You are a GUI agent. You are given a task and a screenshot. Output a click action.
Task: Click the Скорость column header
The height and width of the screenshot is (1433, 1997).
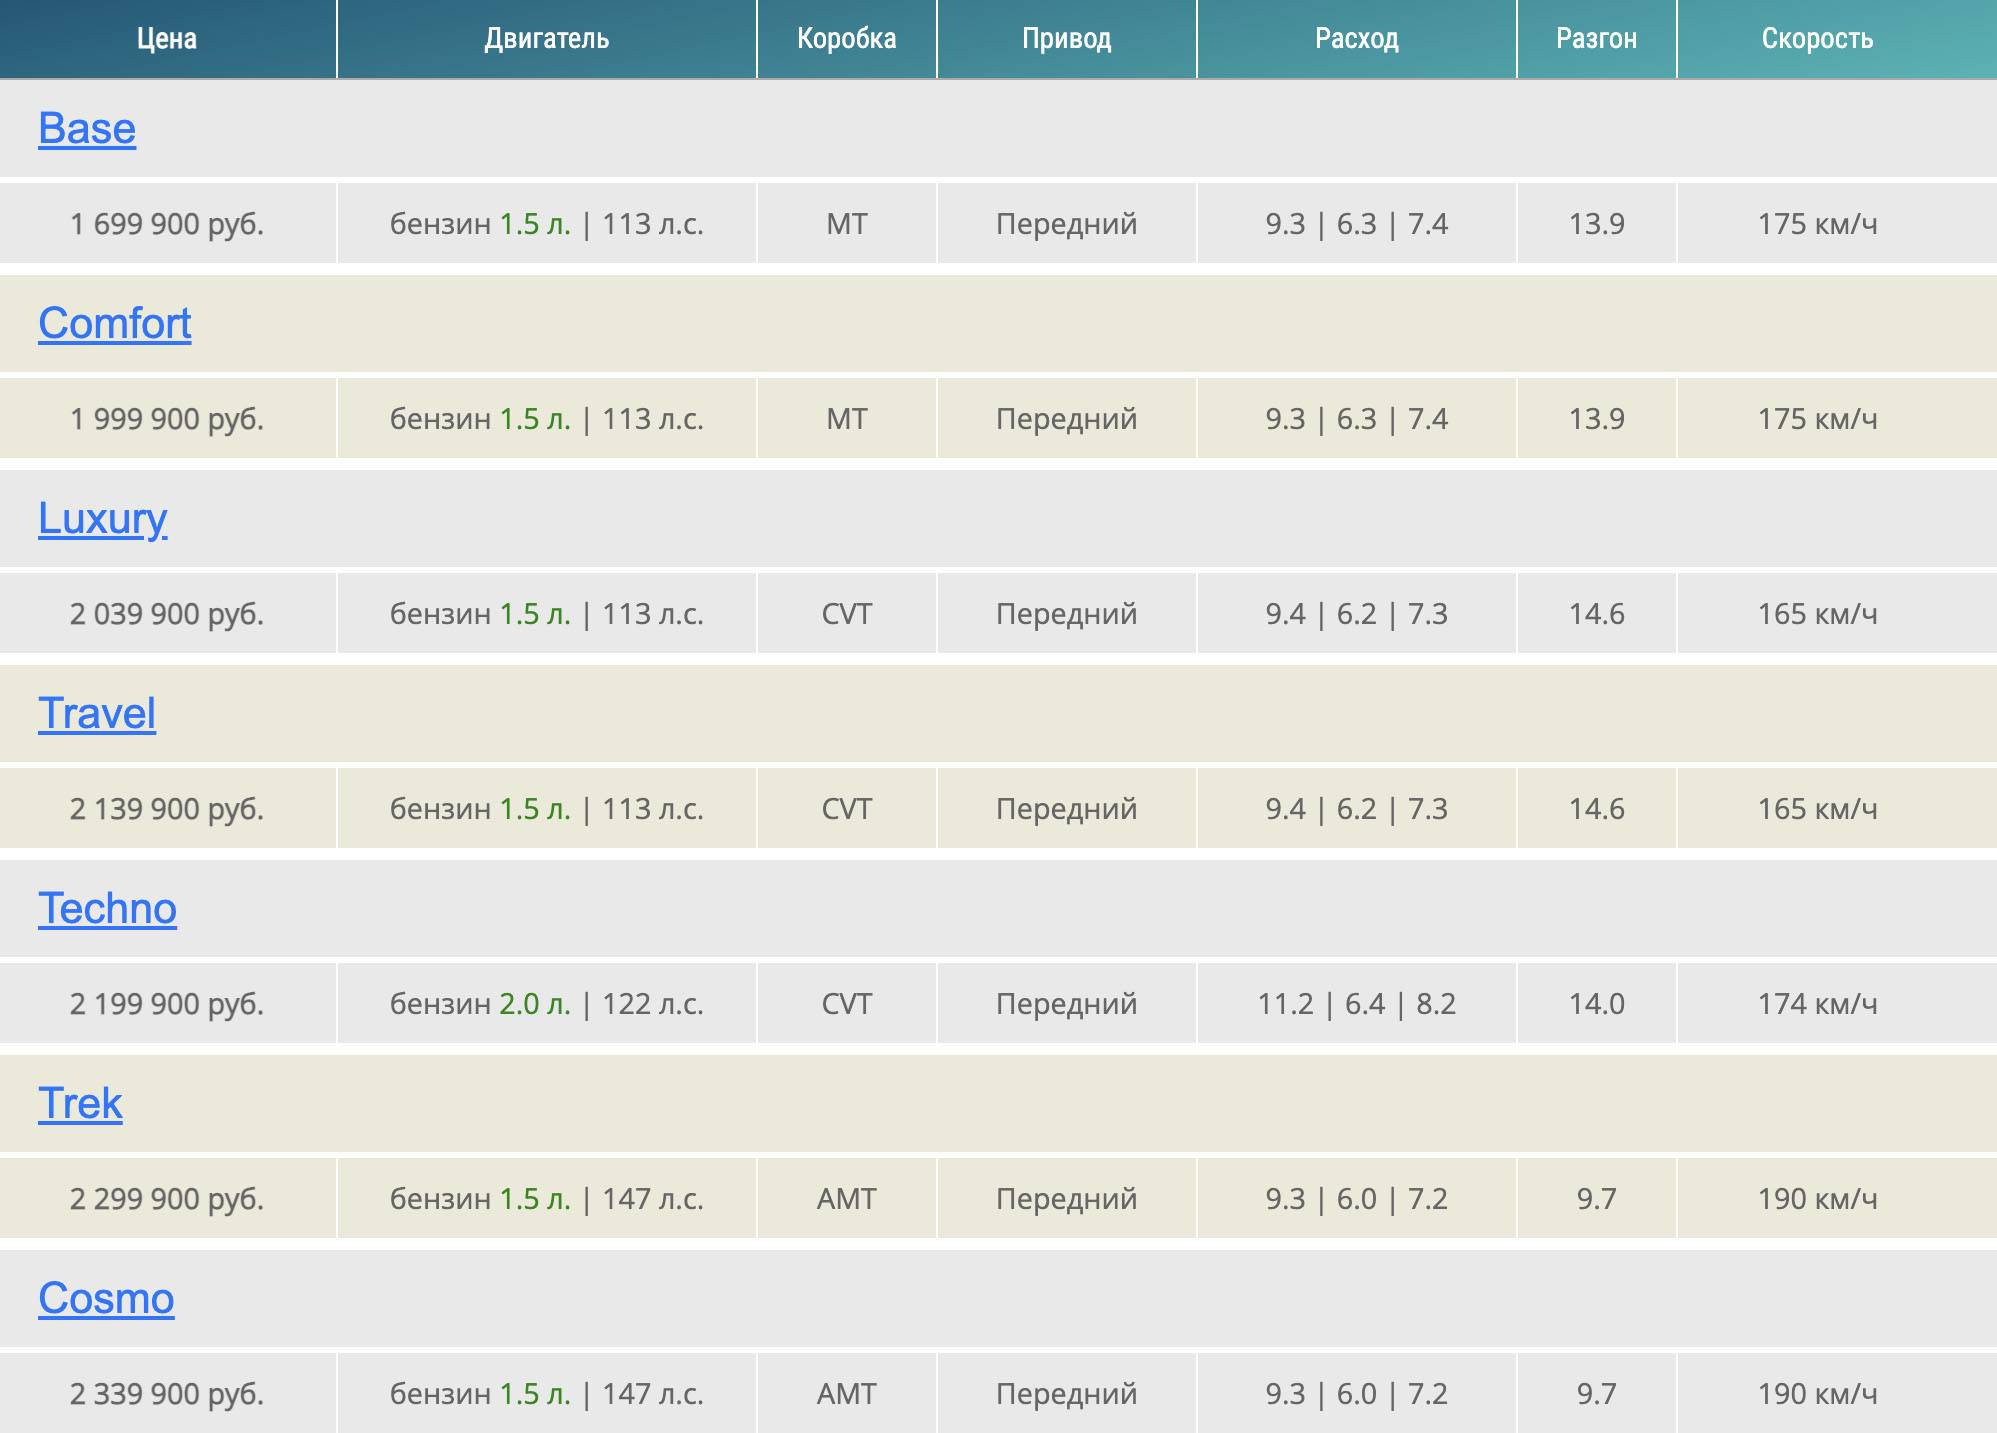click(x=1817, y=39)
